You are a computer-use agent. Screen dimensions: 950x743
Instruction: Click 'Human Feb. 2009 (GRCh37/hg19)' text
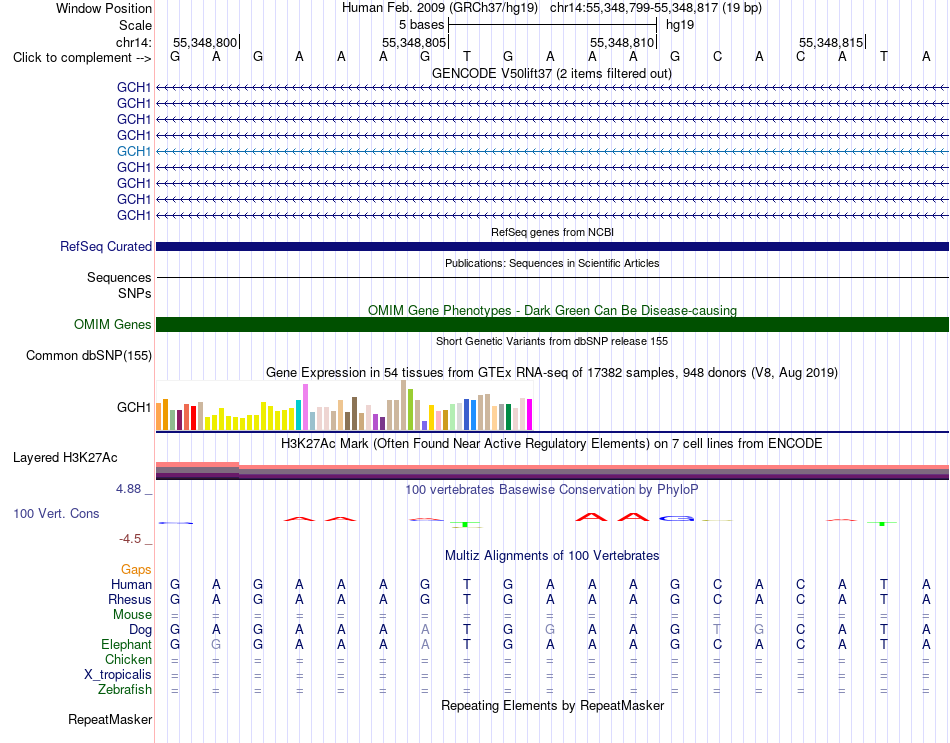tap(440, 8)
